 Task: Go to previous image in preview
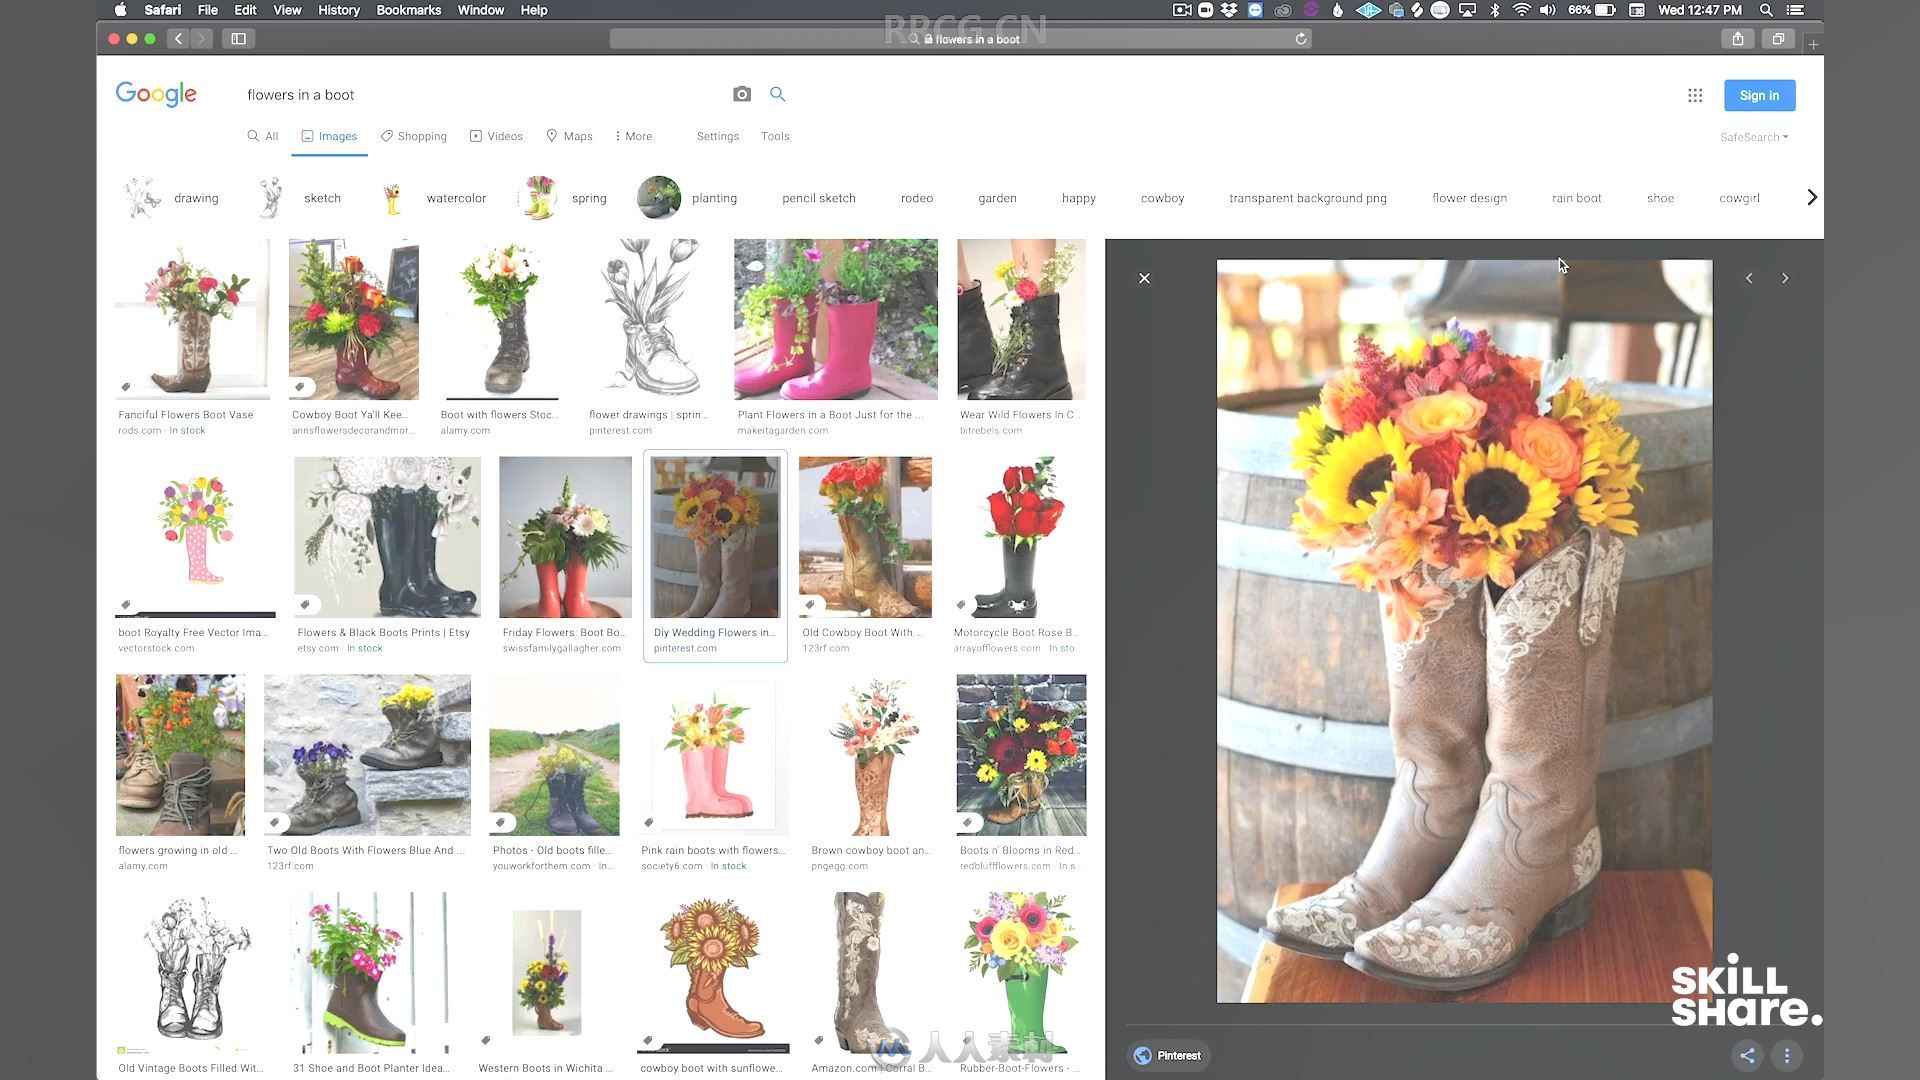click(1749, 278)
